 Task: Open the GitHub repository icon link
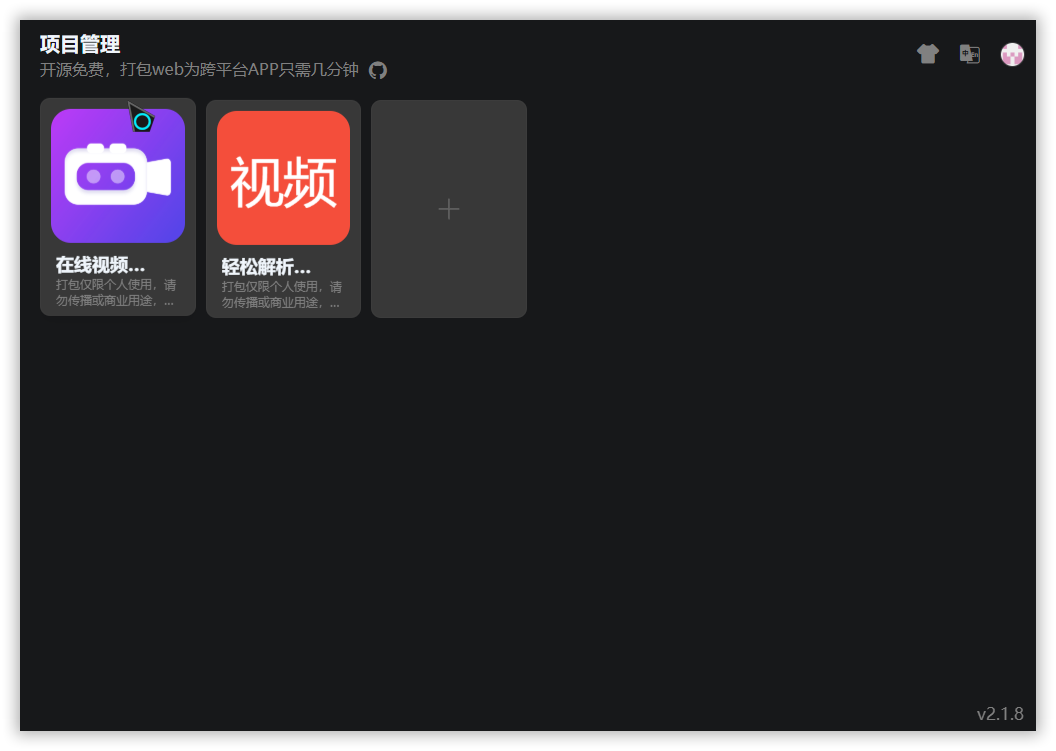(x=378, y=70)
